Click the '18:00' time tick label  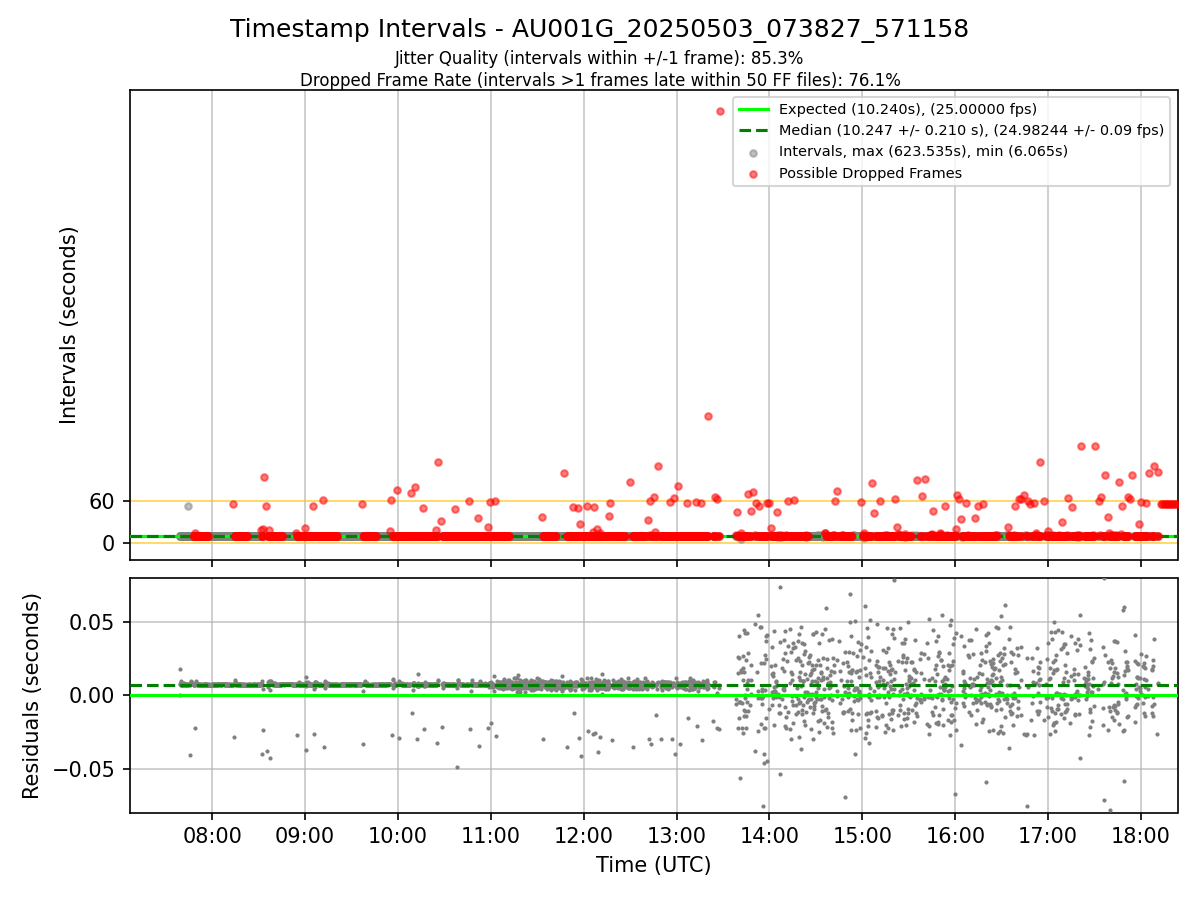1141,834
